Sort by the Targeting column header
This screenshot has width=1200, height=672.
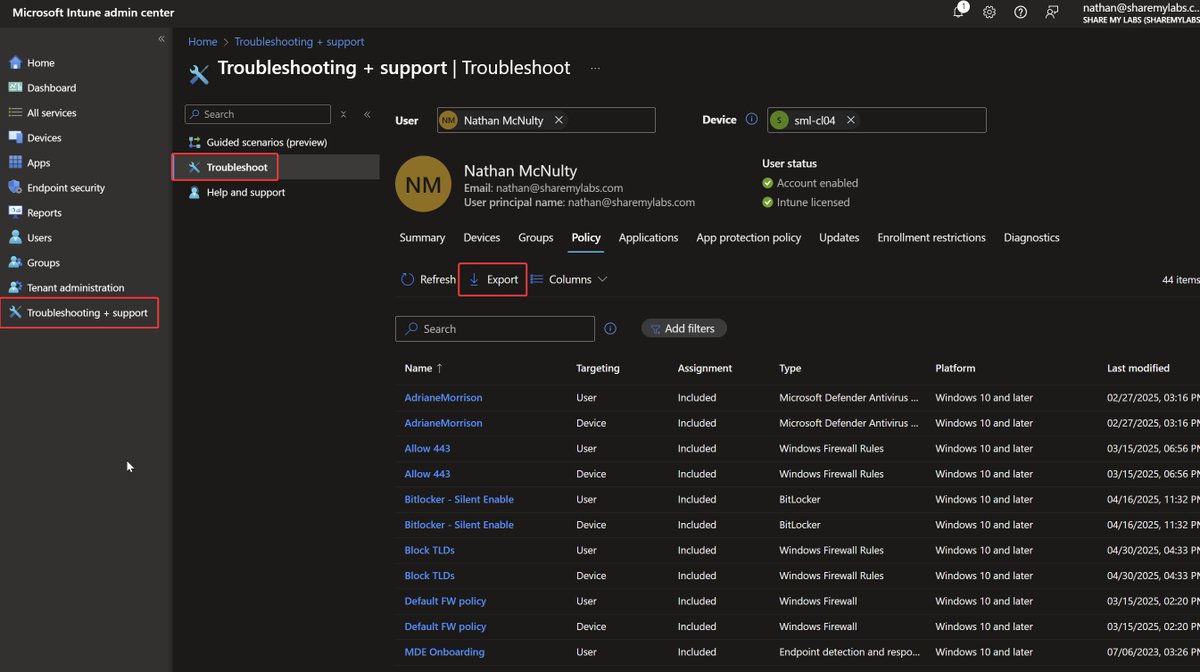(x=598, y=368)
